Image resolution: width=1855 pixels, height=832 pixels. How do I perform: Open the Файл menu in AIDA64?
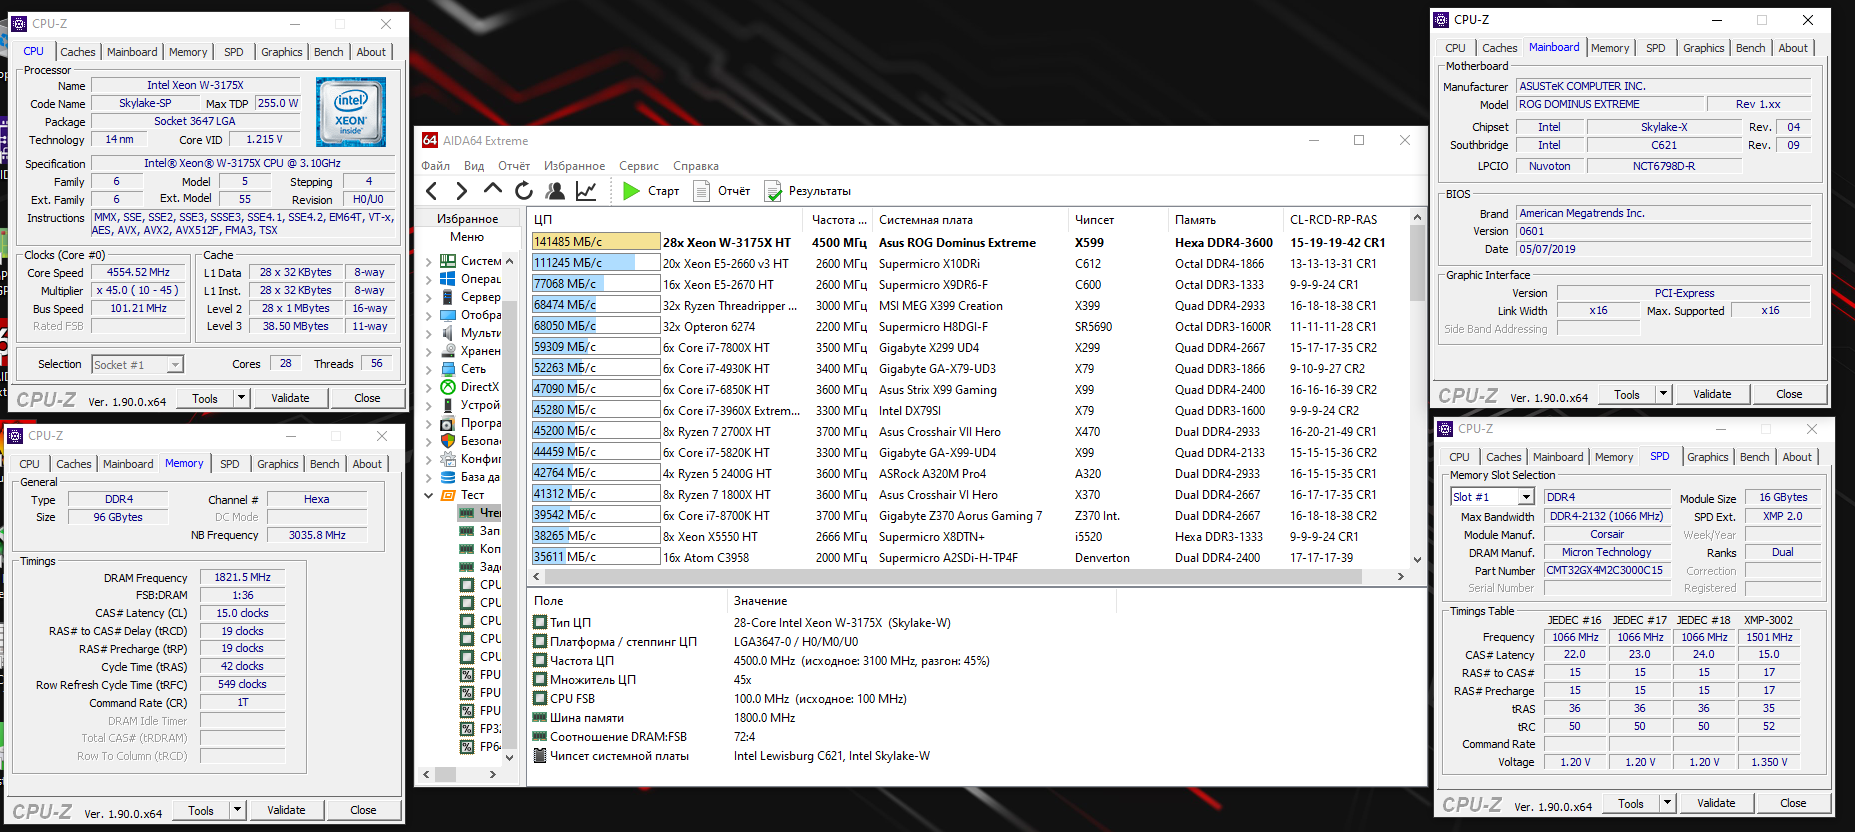coord(435,166)
